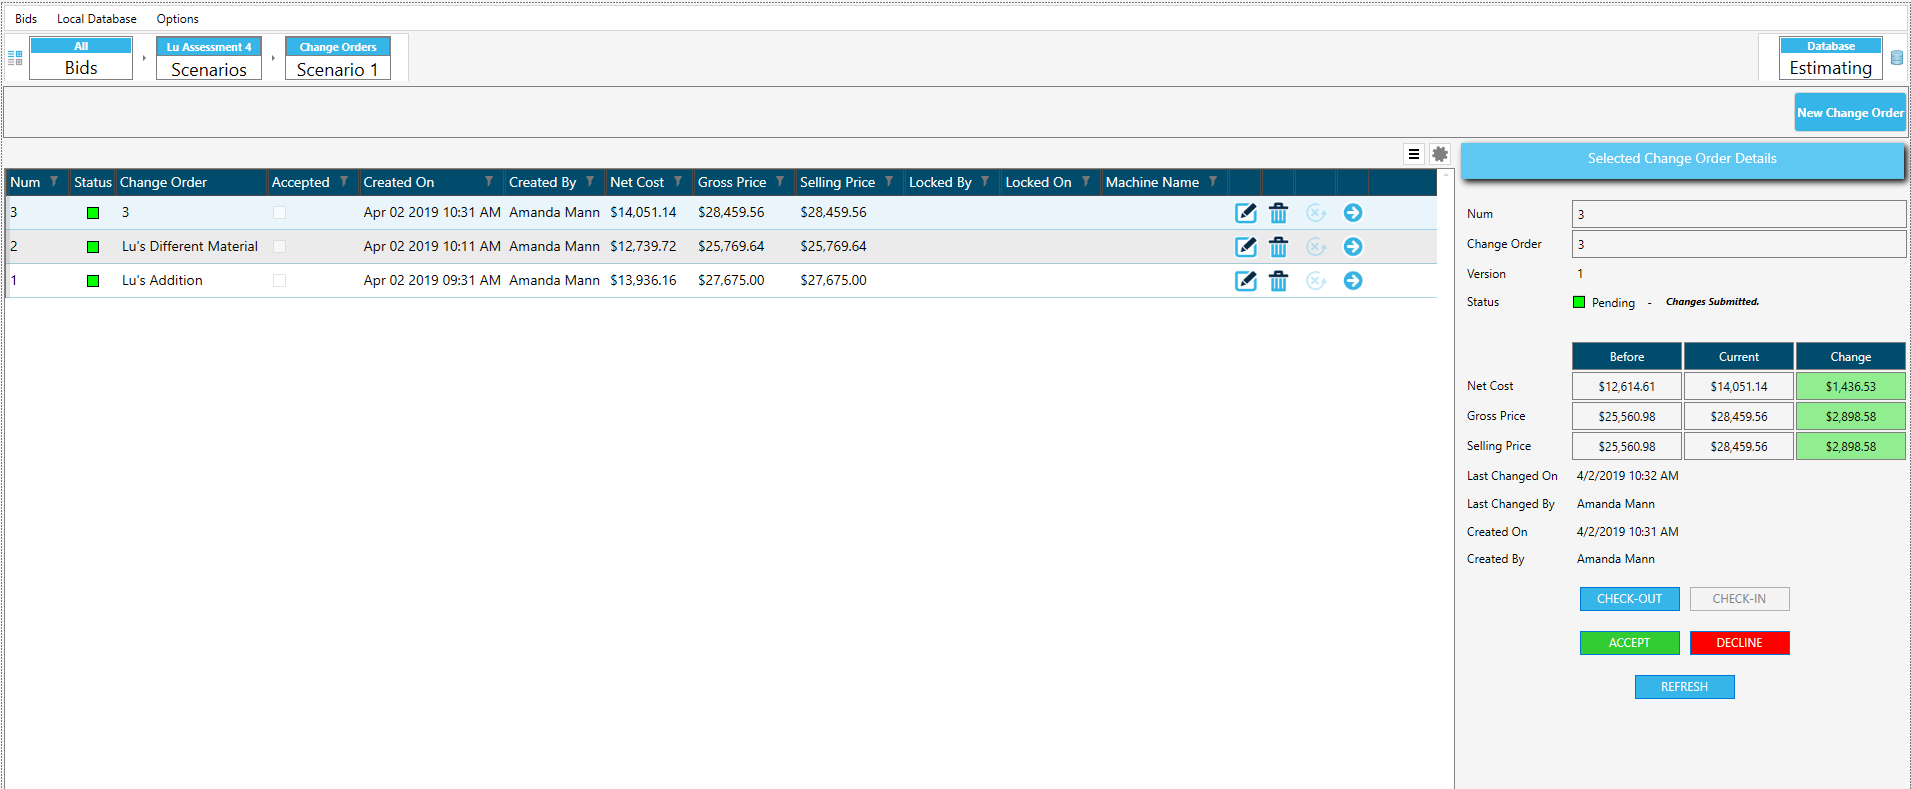Click the New Change Order button
The height and width of the screenshot is (789, 1911).
1849,113
